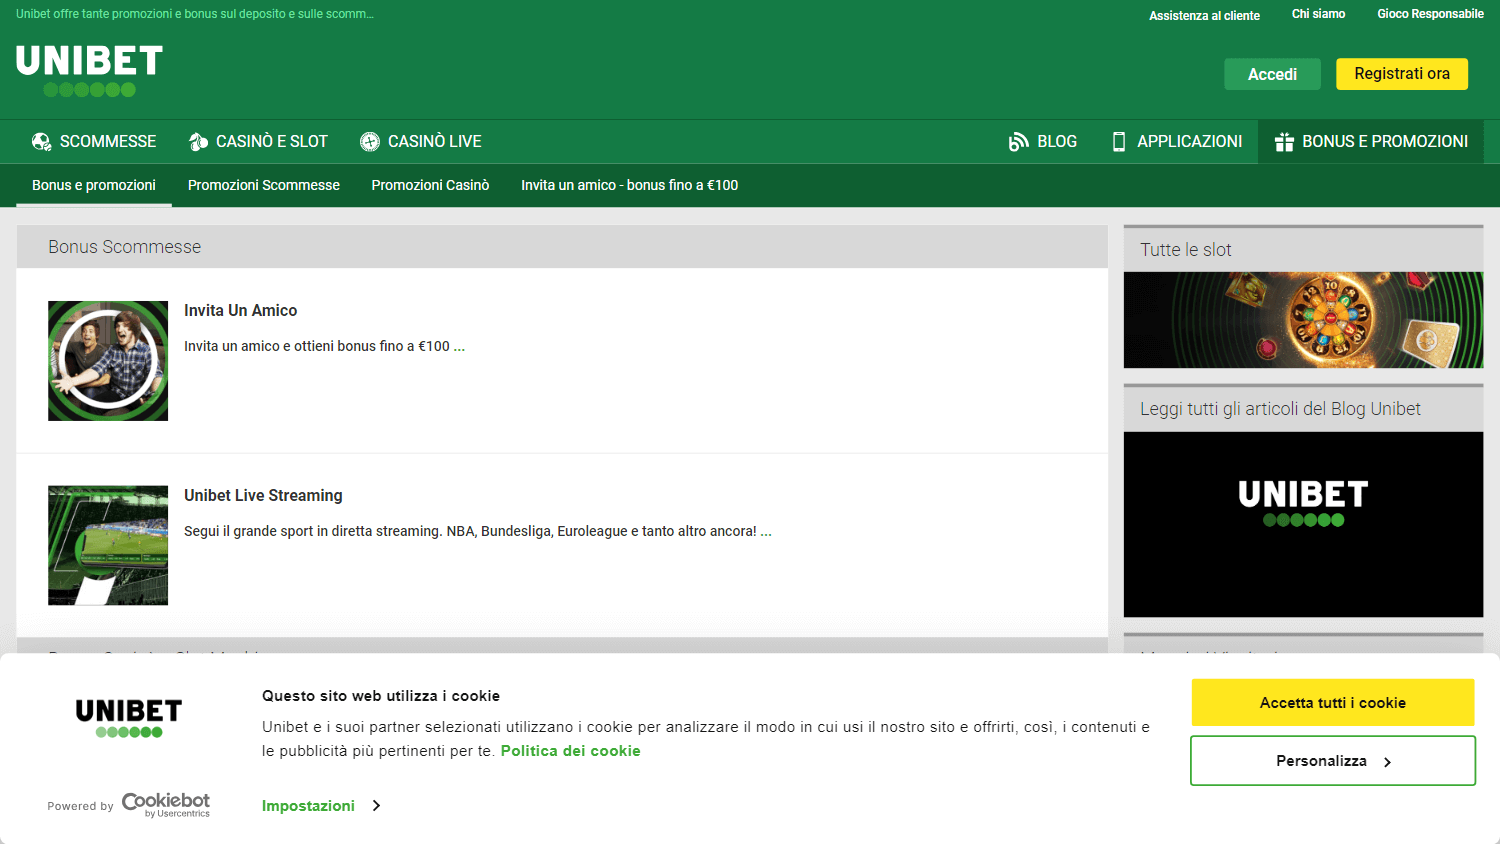Click the Casinò e Slot cherry icon

pyautogui.click(x=198, y=142)
